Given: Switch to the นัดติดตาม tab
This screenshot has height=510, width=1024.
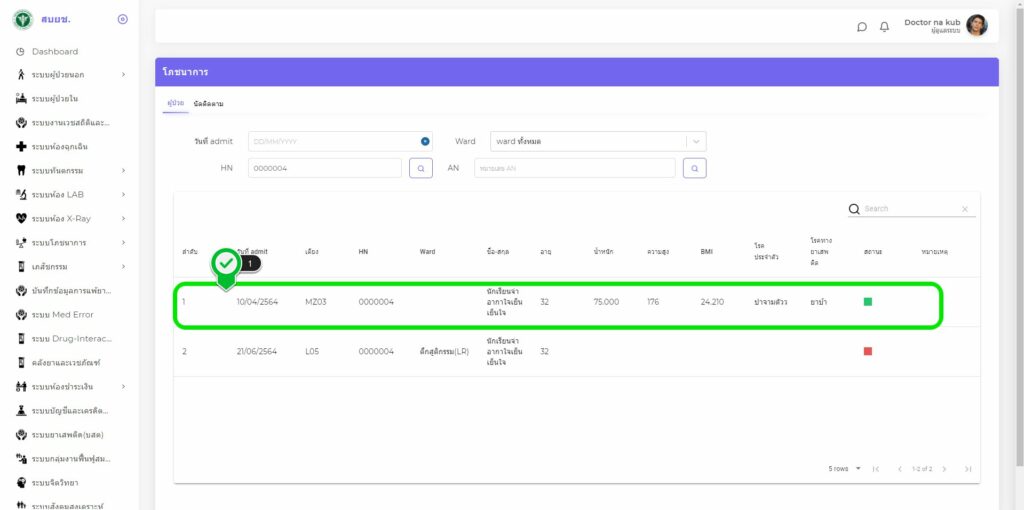Looking at the screenshot, I should (x=208, y=104).
